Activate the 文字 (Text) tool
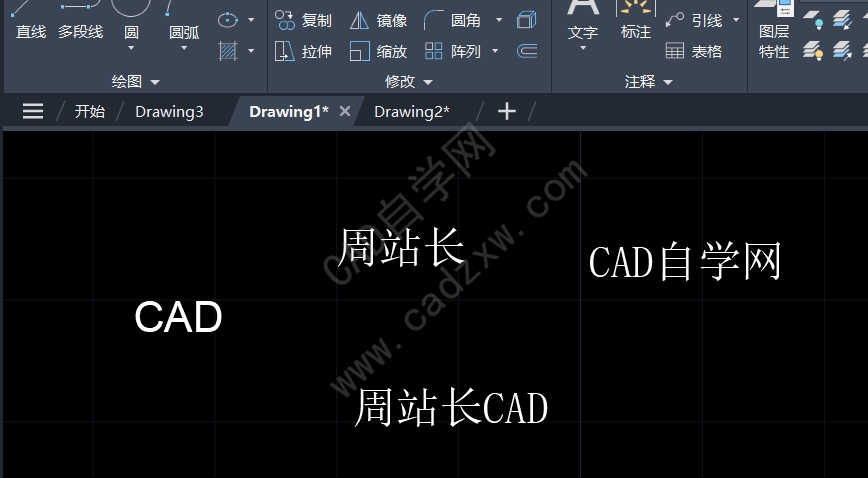The width and height of the screenshot is (868, 478). click(583, 22)
